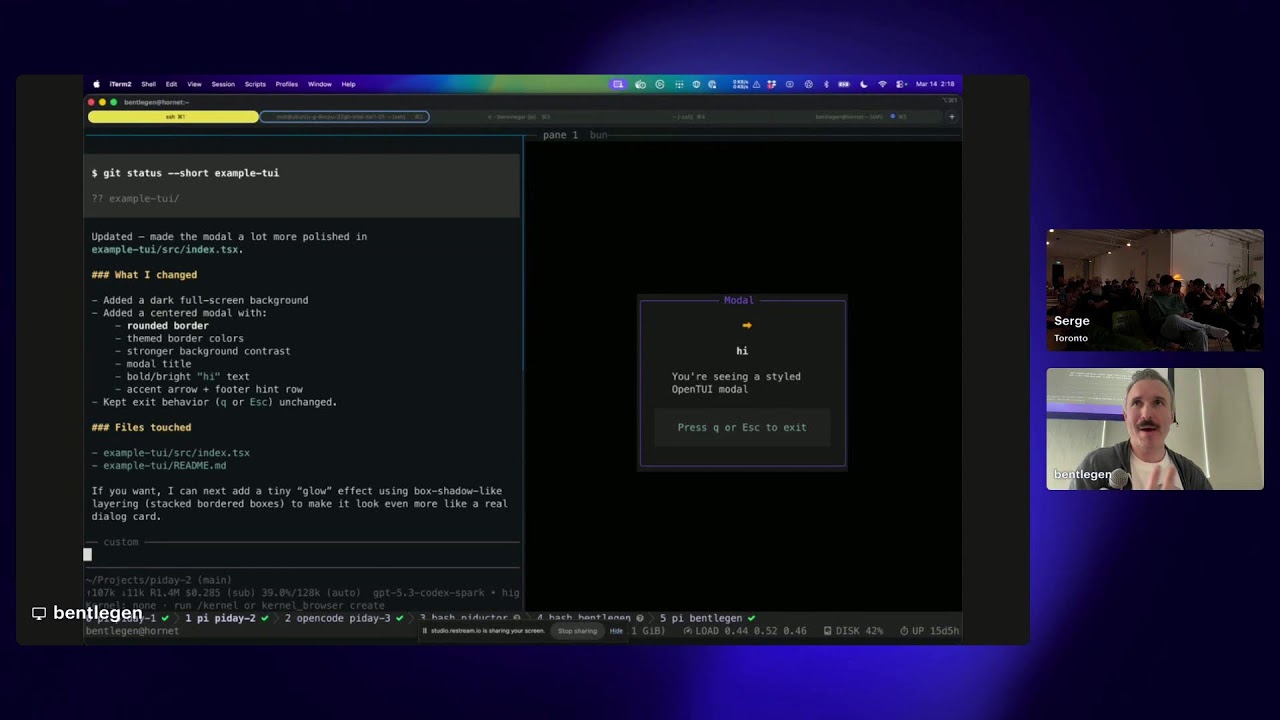Open the Profiles menu

[287, 84]
